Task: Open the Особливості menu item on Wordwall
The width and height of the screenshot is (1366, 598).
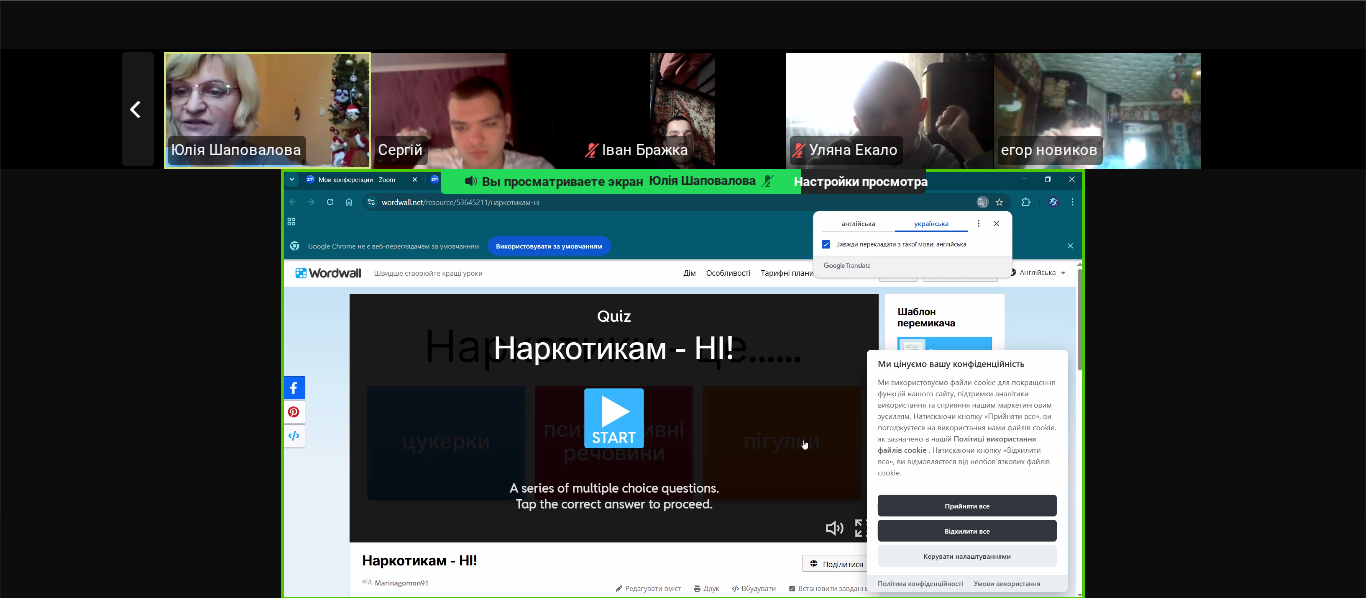Action: coord(728,273)
